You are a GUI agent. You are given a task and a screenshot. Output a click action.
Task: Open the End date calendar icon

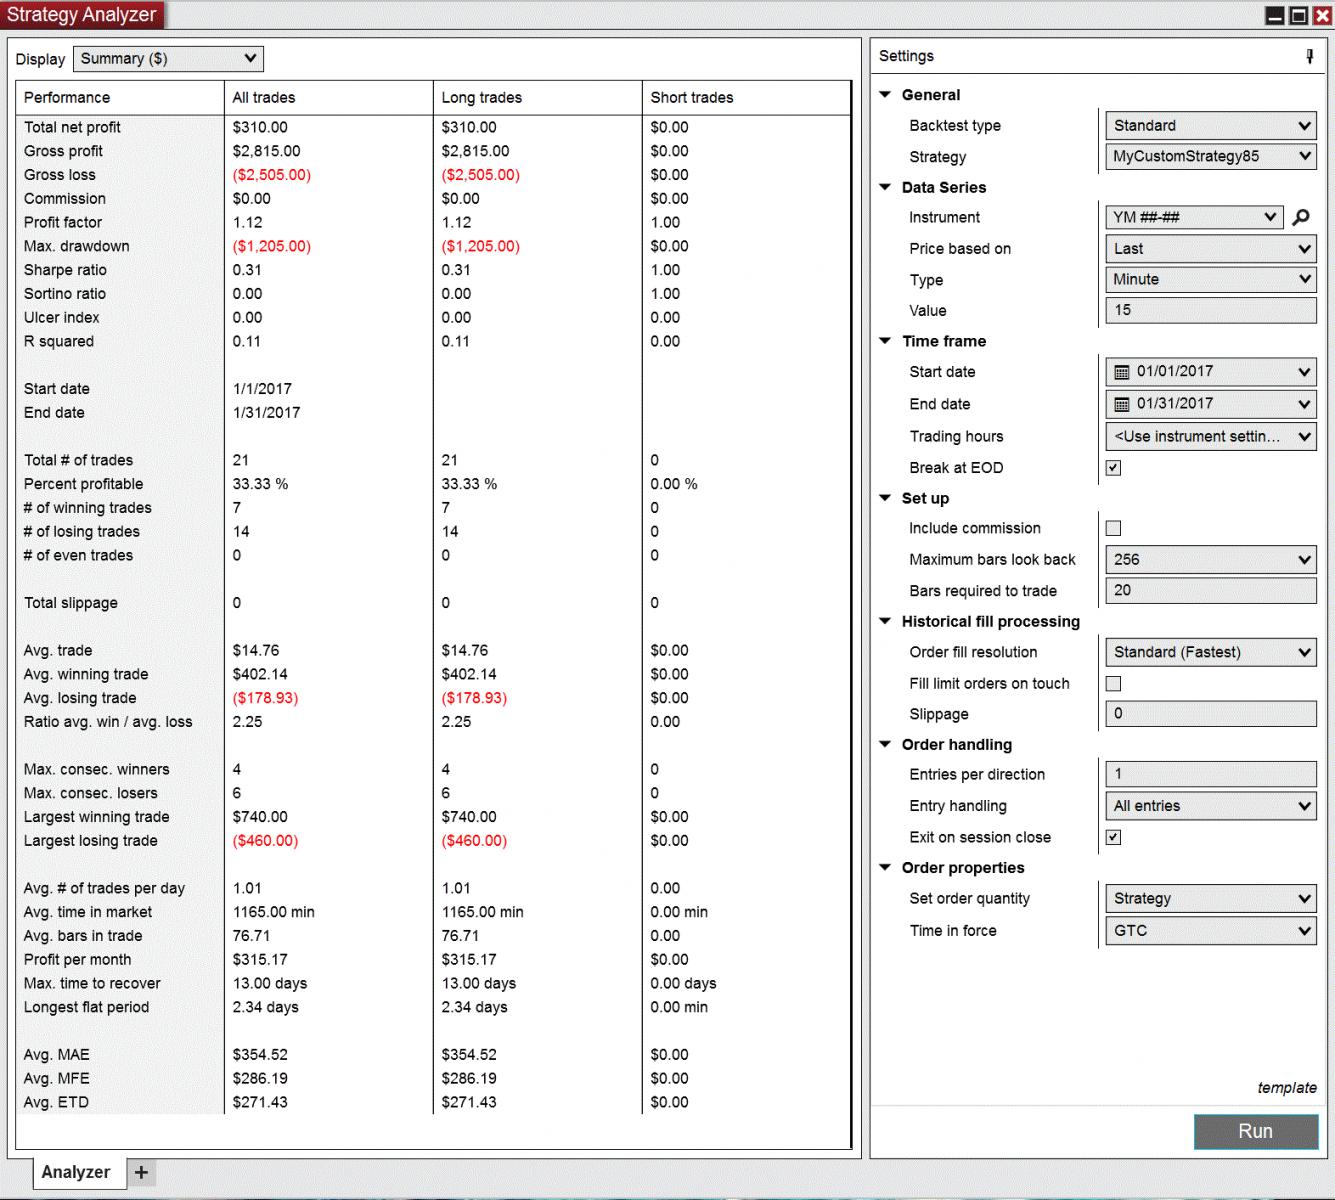click(x=1121, y=404)
